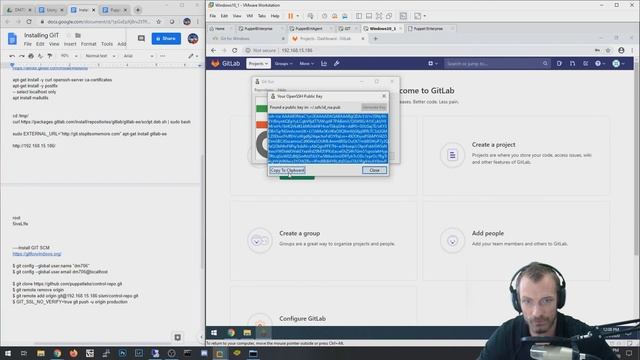Click GitLab search or jump to field
The image size is (640, 360).
point(497,64)
